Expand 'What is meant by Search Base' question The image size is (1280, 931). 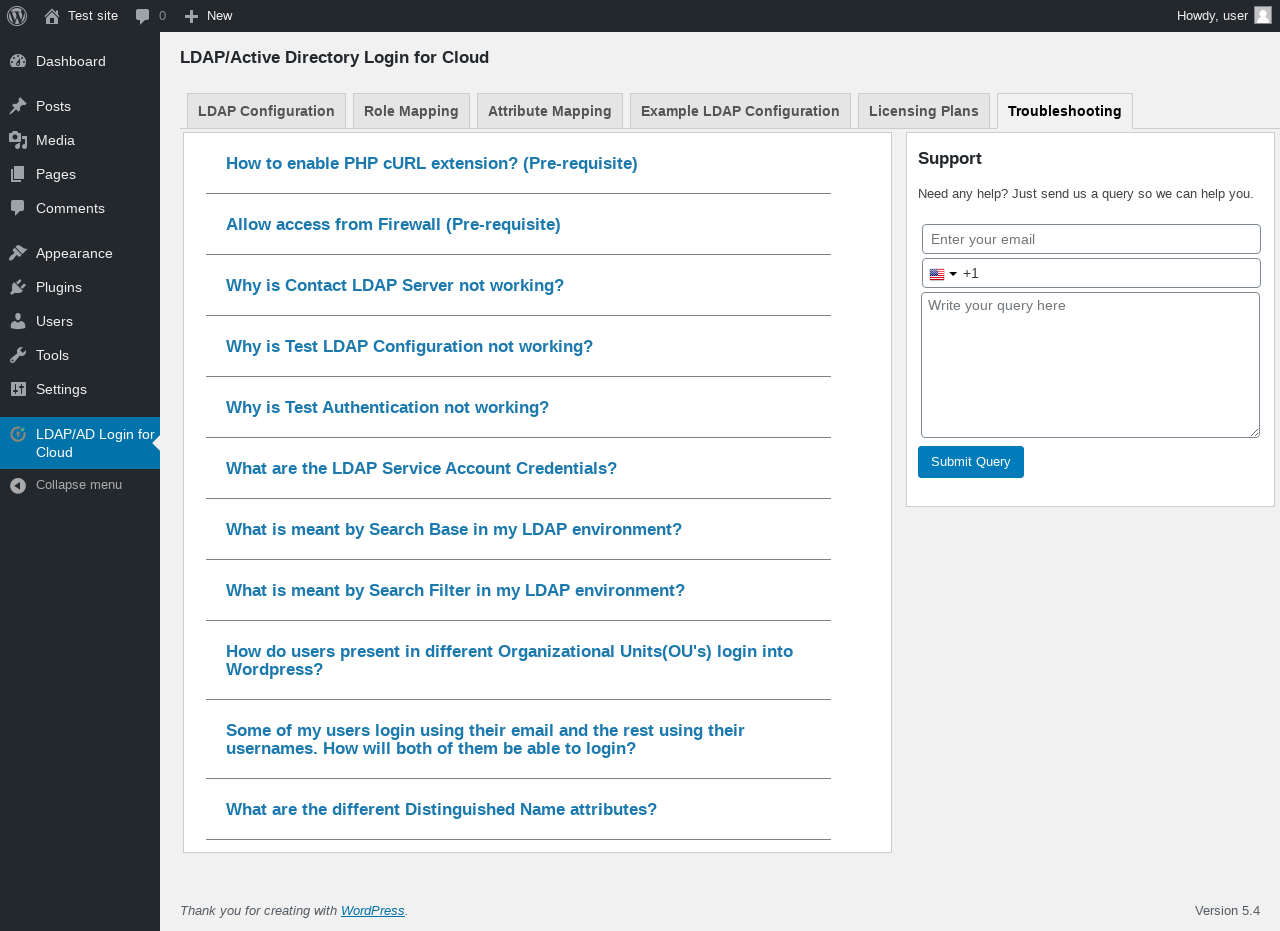453,529
